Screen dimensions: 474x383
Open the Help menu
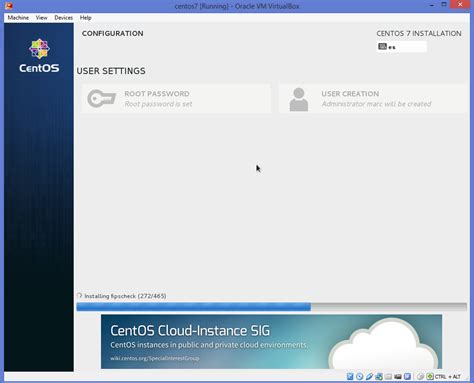[85, 18]
